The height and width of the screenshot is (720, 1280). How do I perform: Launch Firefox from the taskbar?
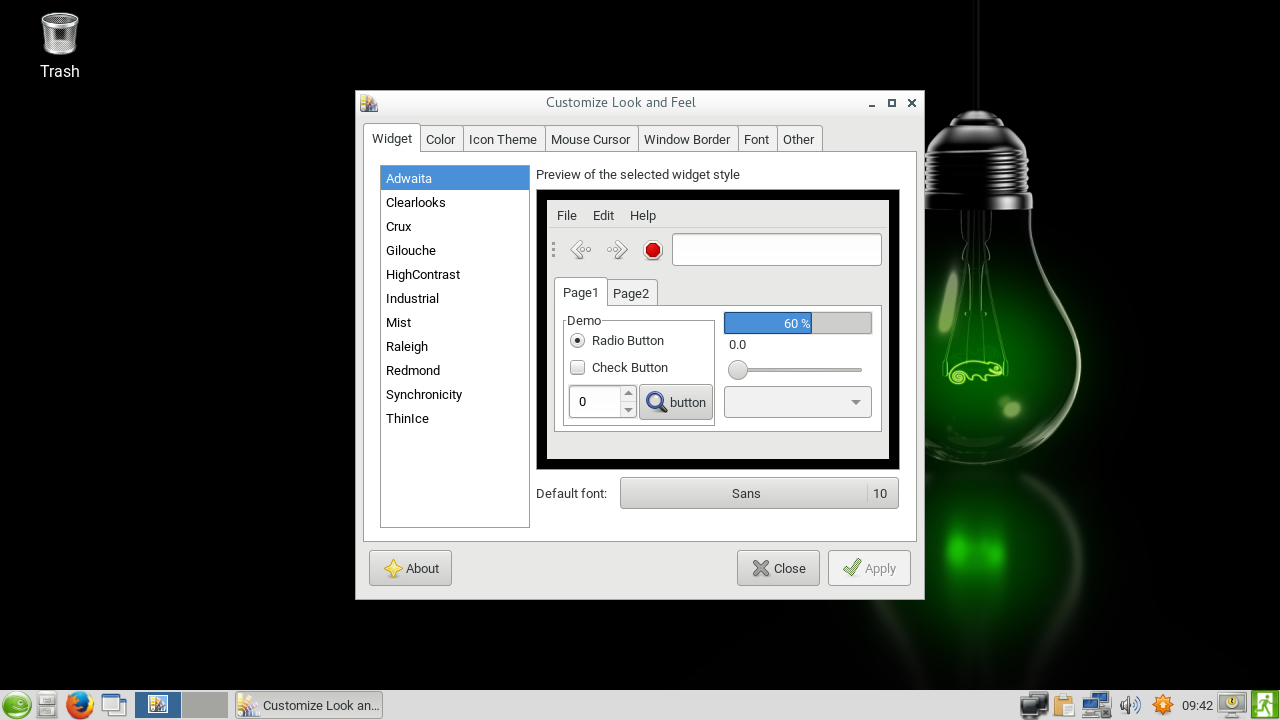(x=79, y=705)
